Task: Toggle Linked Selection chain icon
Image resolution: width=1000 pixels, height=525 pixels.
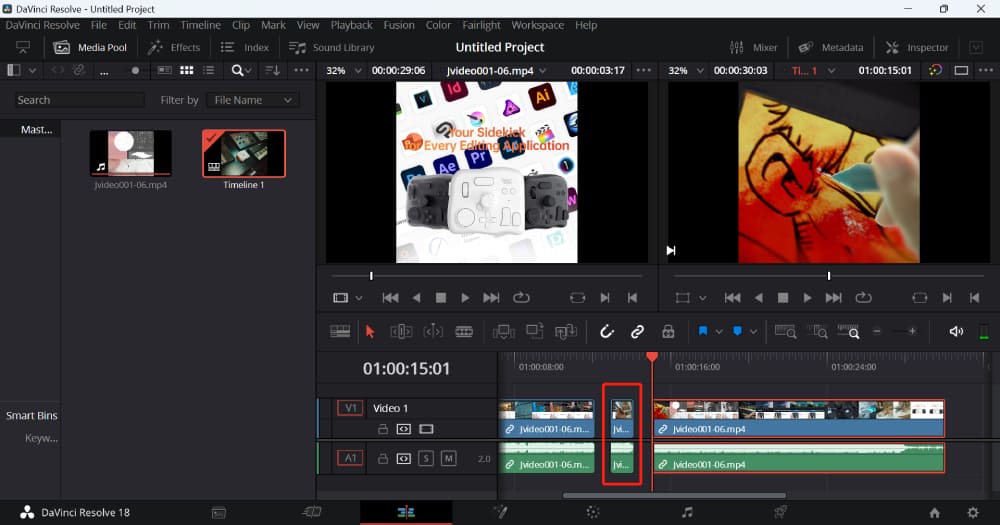Action: tap(637, 332)
